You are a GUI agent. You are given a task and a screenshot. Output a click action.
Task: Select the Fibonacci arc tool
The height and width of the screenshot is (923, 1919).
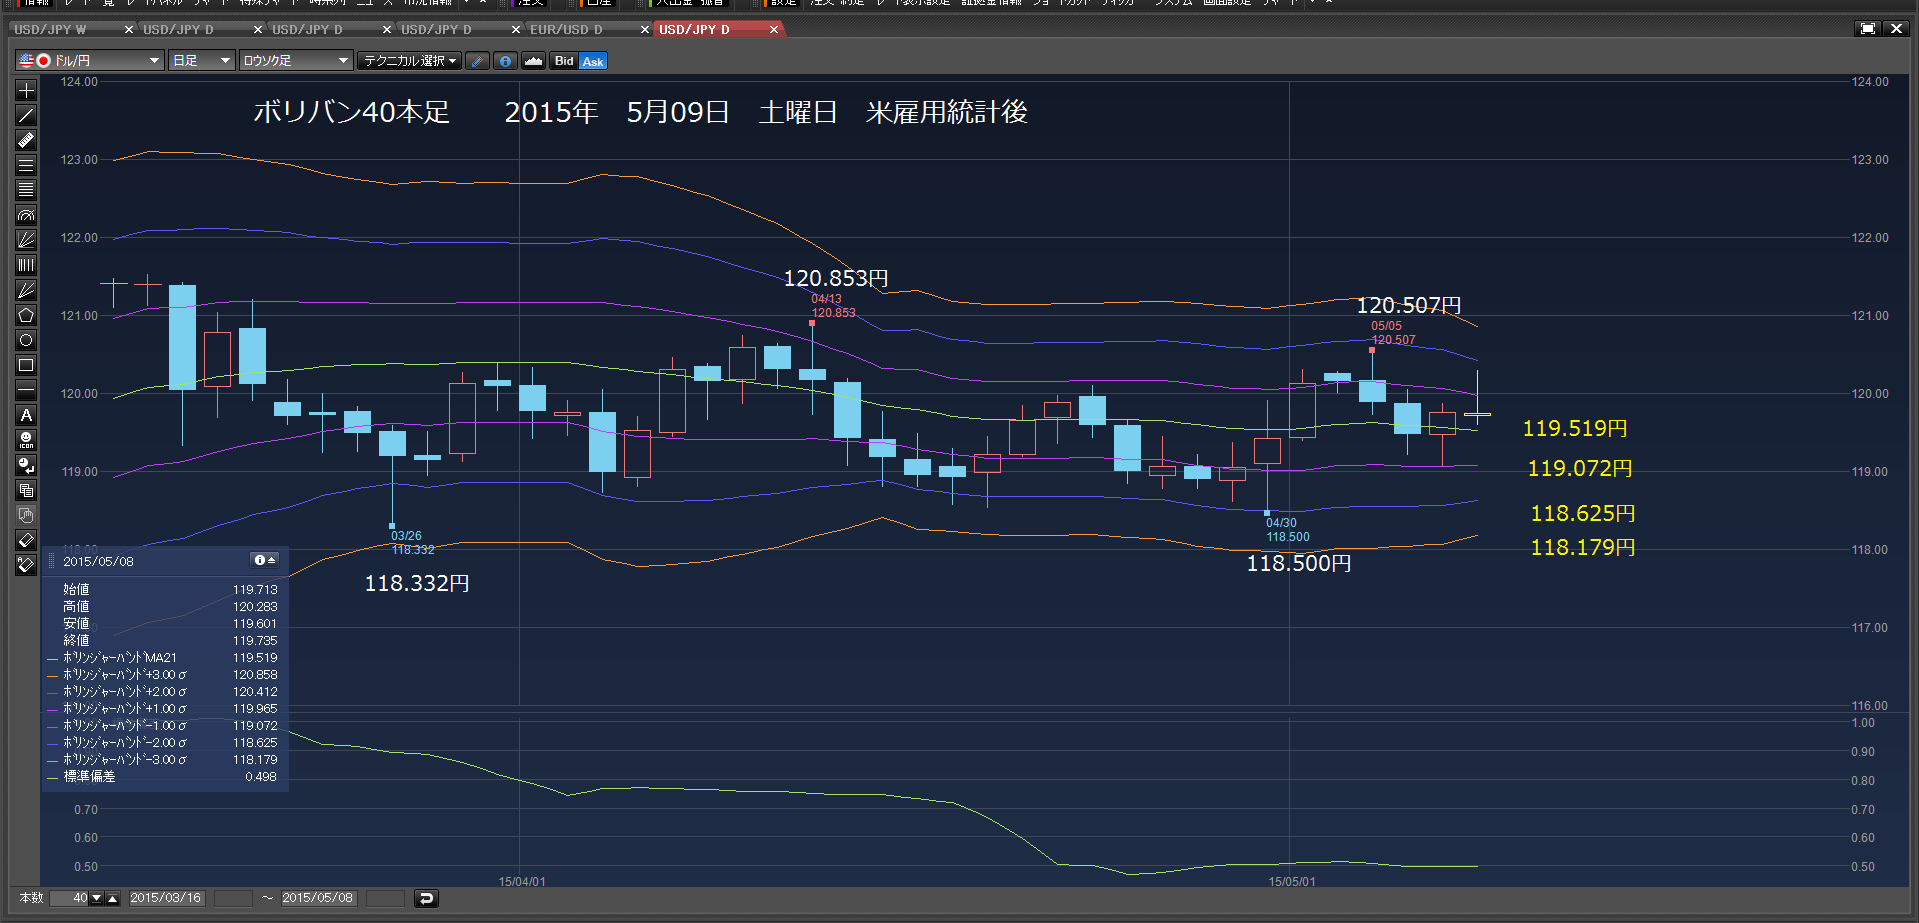(26, 215)
